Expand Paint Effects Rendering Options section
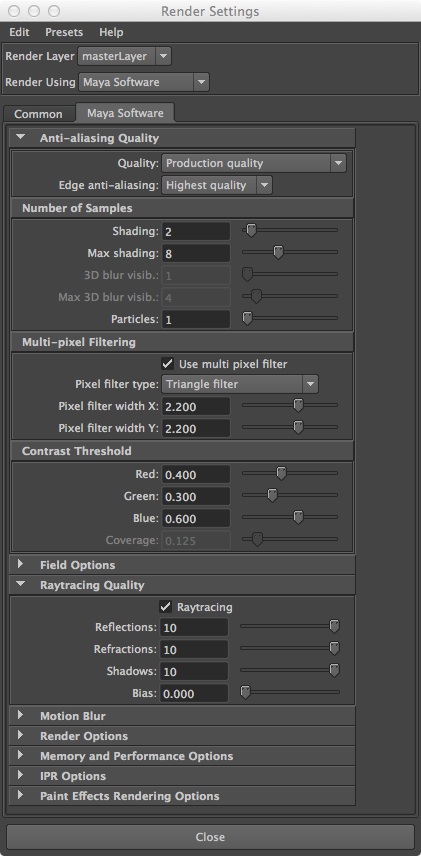The height and width of the screenshot is (856, 421). tap(182, 796)
